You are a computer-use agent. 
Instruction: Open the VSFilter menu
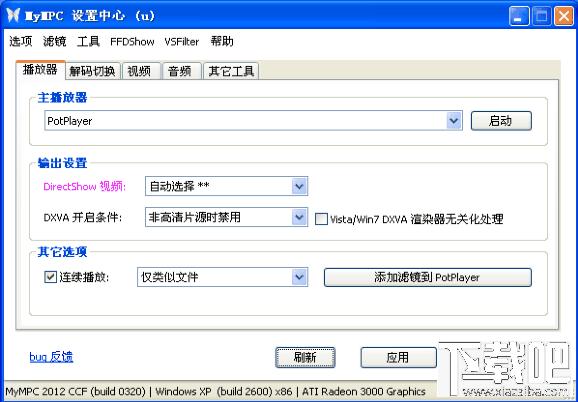click(182, 42)
